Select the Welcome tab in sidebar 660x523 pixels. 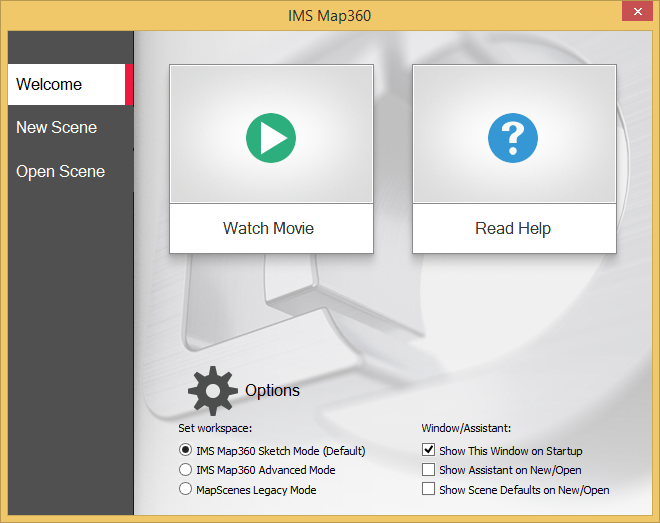click(70, 84)
